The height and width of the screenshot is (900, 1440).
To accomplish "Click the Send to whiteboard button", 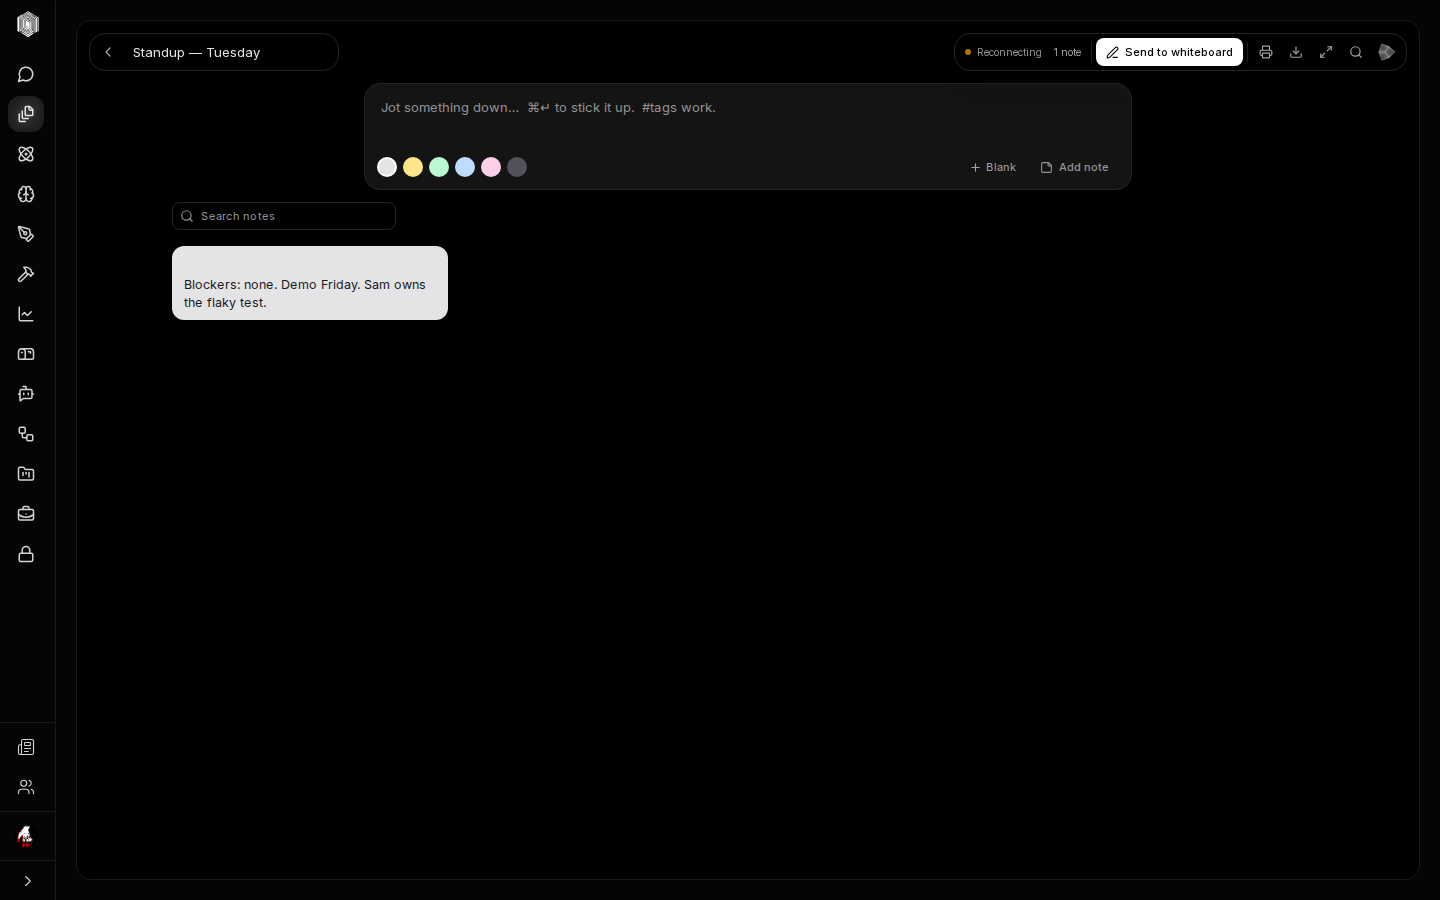I will (x=1169, y=52).
